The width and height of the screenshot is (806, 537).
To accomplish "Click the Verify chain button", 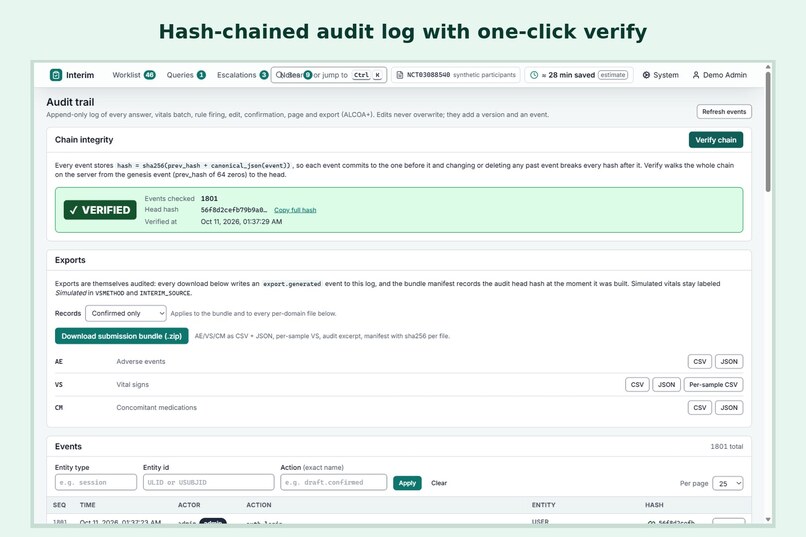I will 716,140.
